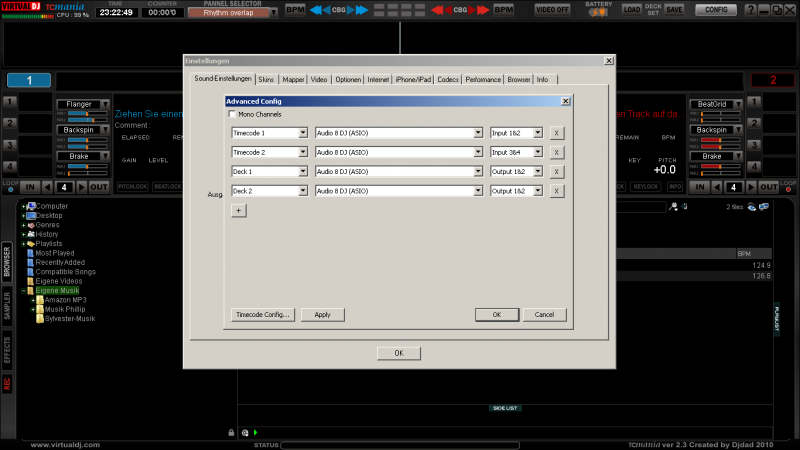Click Apply in Advanced Config
The width and height of the screenshot is (800, 450).
(x=322, y=314)
